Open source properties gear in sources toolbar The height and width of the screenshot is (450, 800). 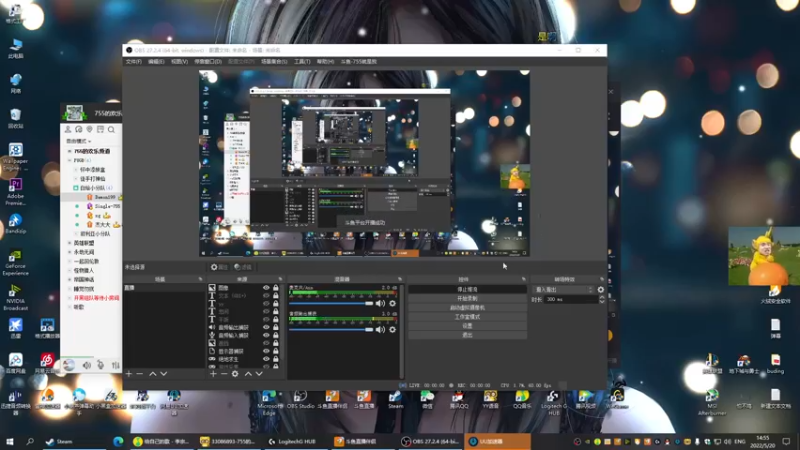(235, 374)
